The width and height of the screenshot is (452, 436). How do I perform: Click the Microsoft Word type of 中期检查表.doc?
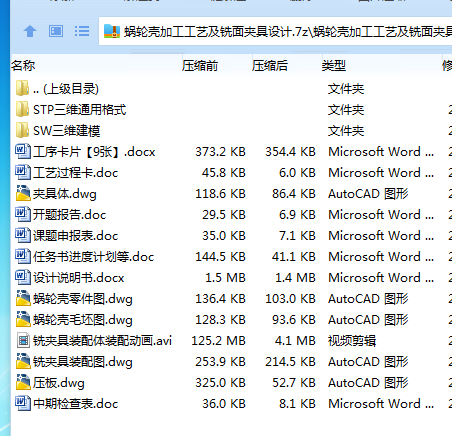click(381, 404)
